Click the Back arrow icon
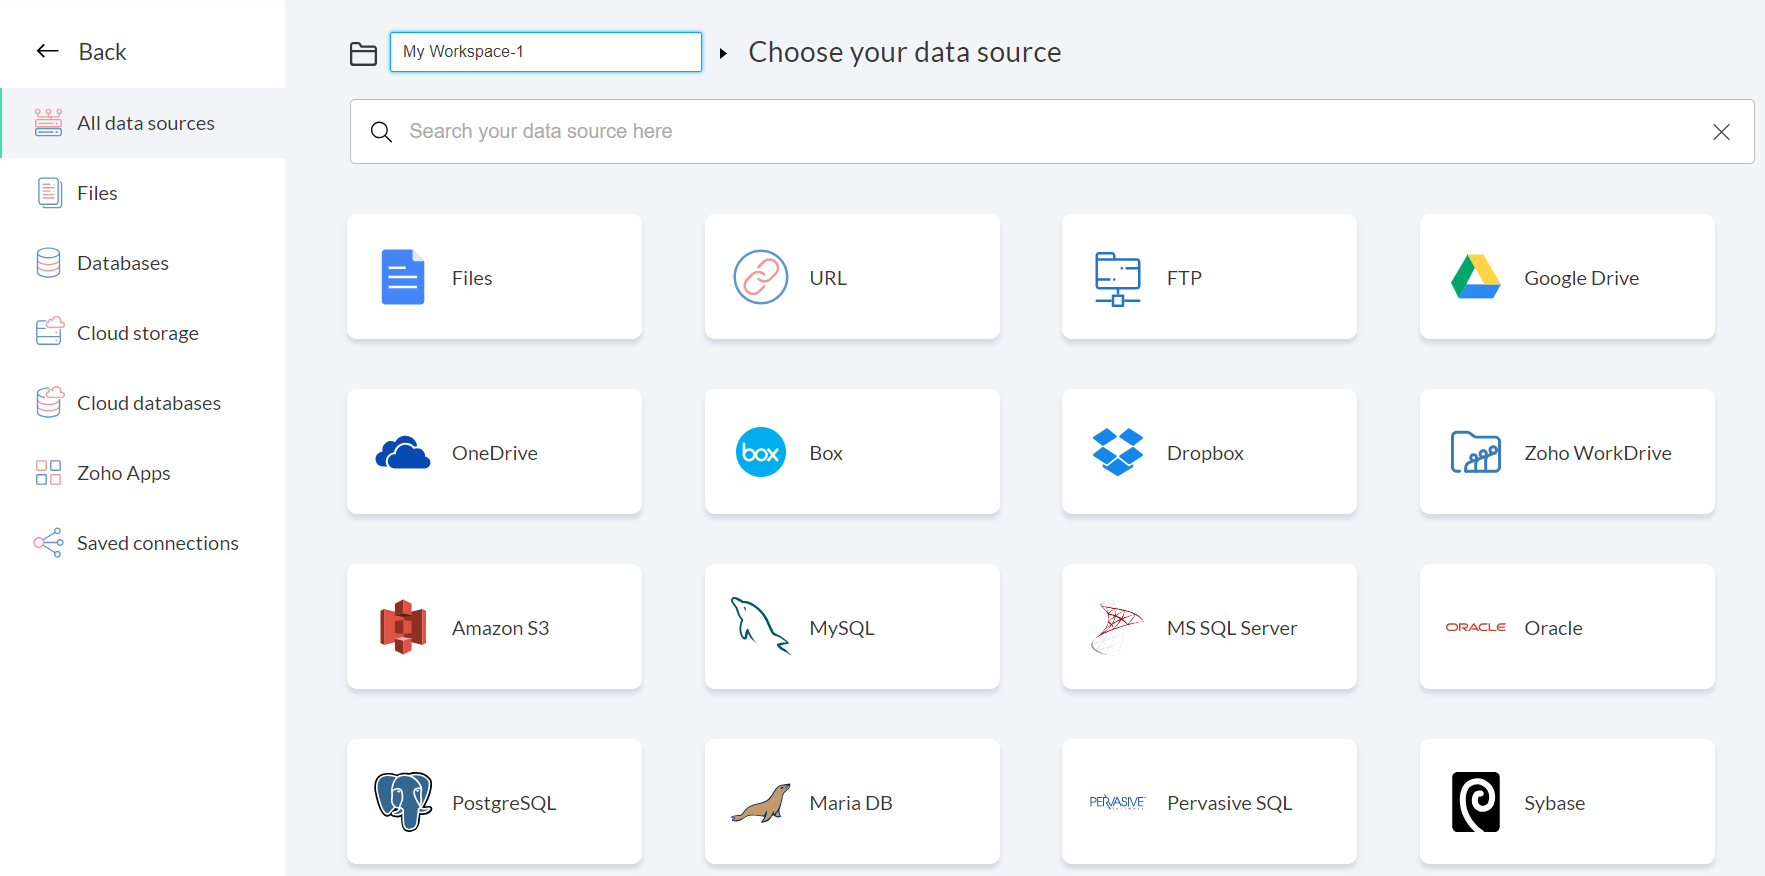This screenshot has width=1765, height=876. pyautogui.click(x=48, y=51)
